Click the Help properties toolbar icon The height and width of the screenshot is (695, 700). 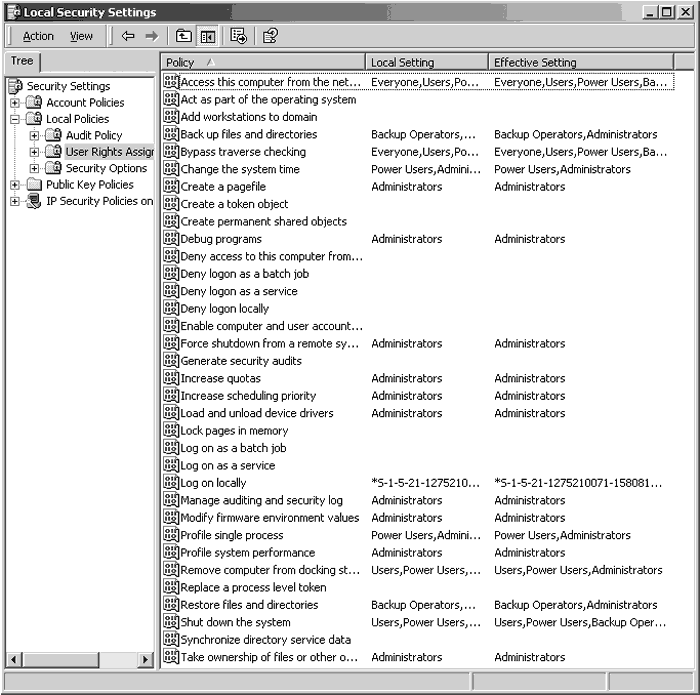tap(270, 36)
